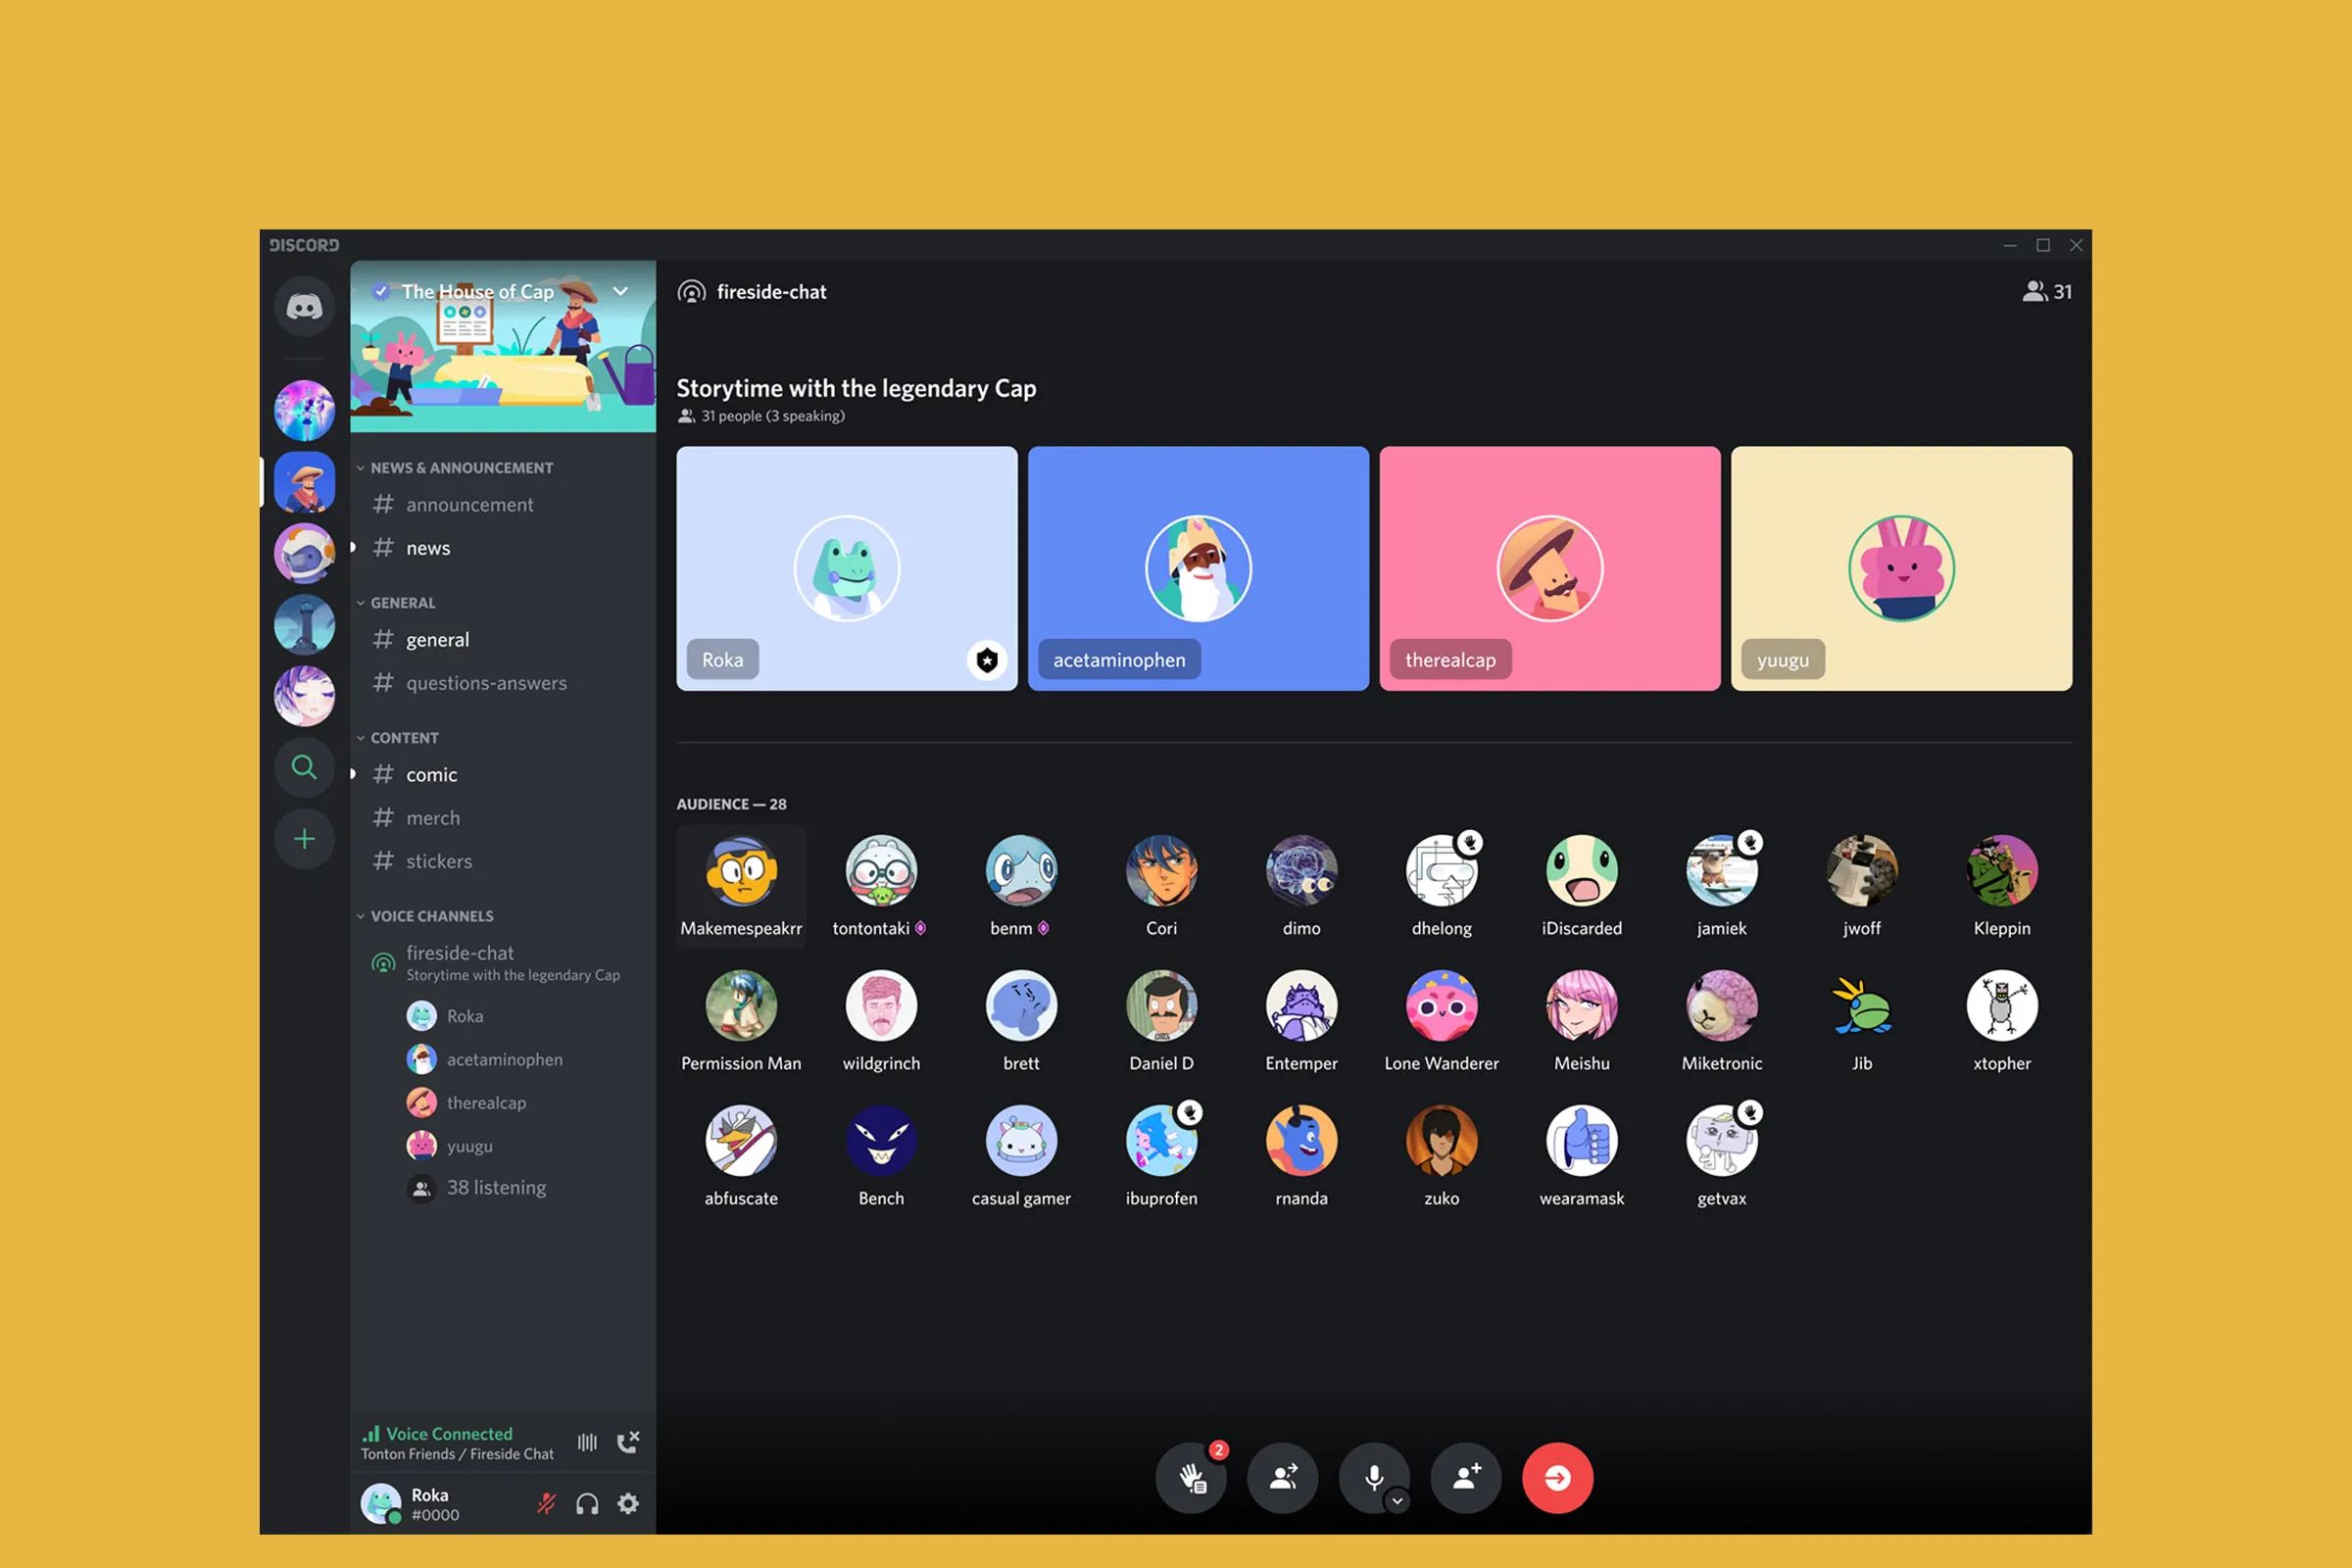This screenshot has height=1568, width=2352.
Task: Disconnect the call with the hang-up icon
Action: [x=629, y=1443]
